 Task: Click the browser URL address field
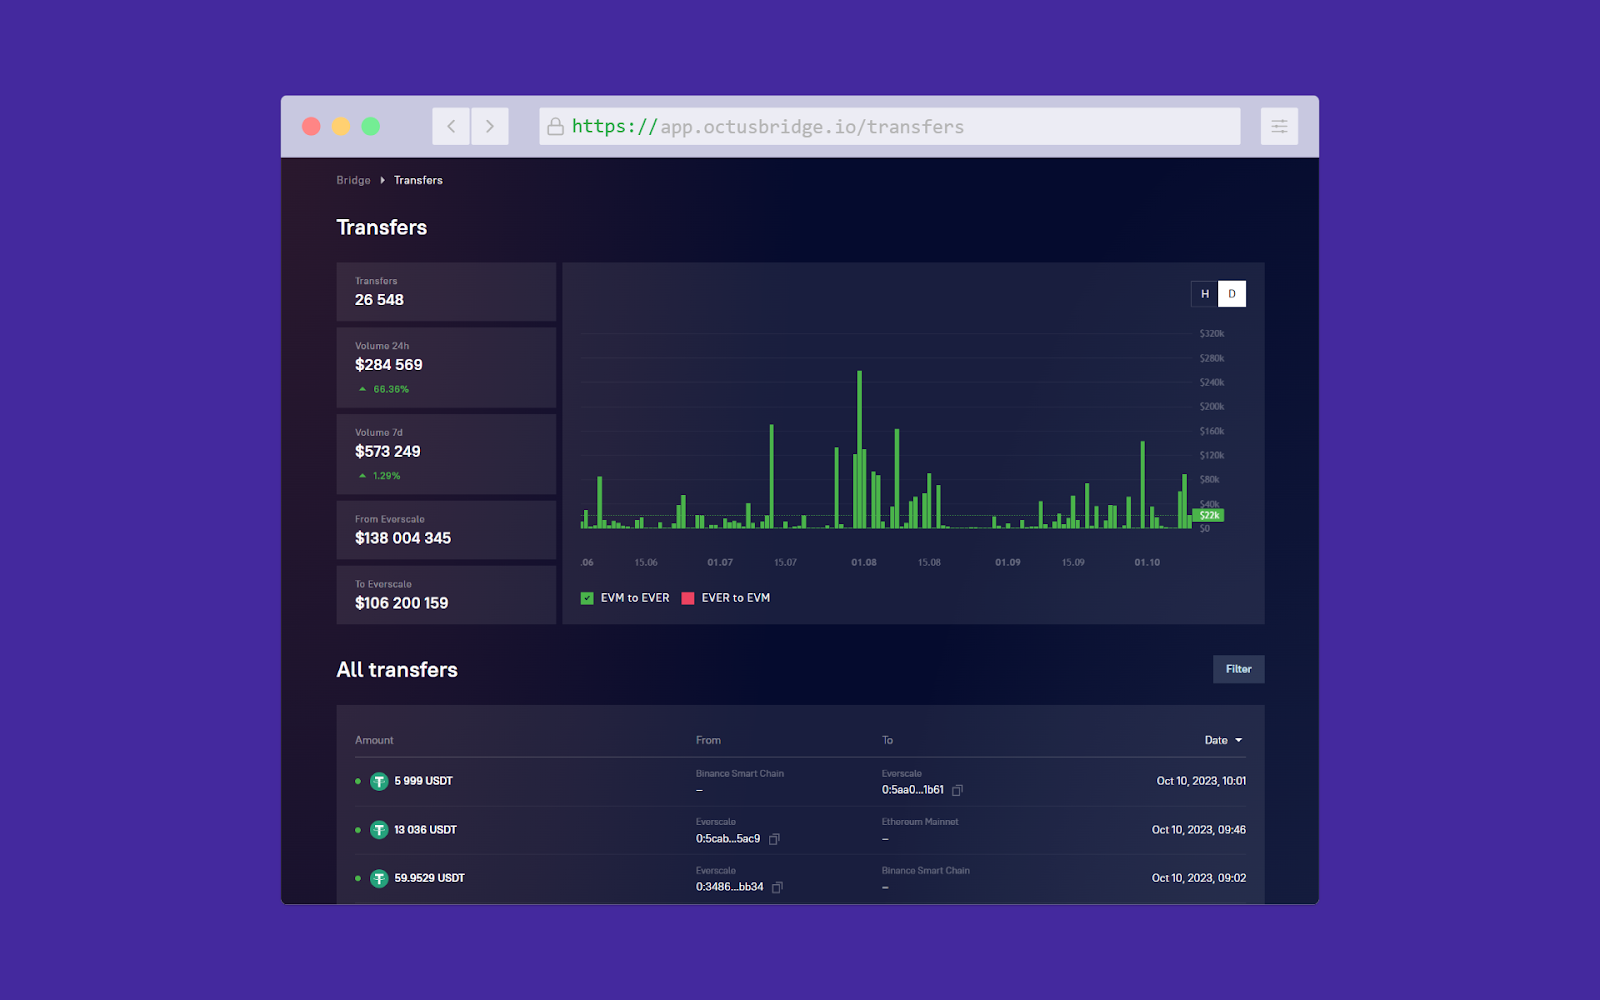890,126
